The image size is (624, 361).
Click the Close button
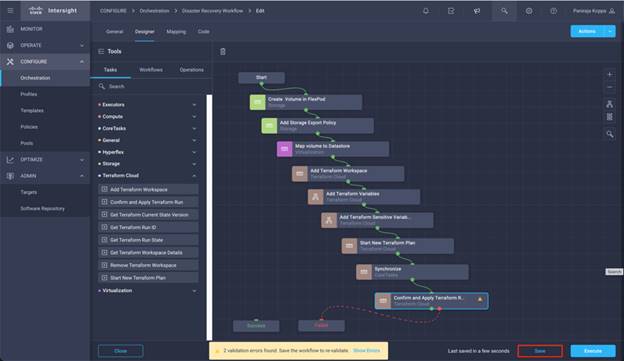click(x=121, y=351)
